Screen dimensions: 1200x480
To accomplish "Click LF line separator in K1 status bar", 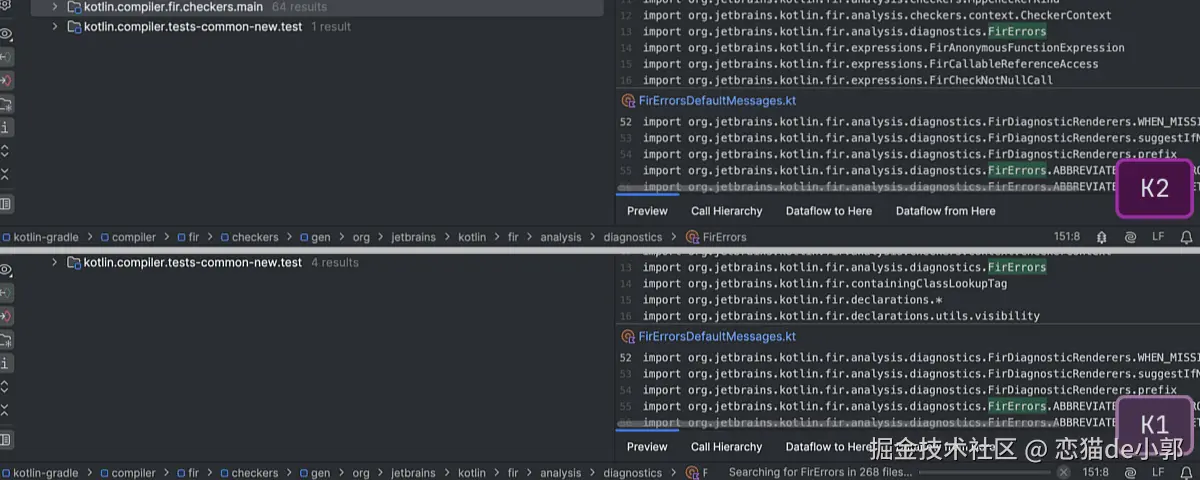I will [1158, 472].
